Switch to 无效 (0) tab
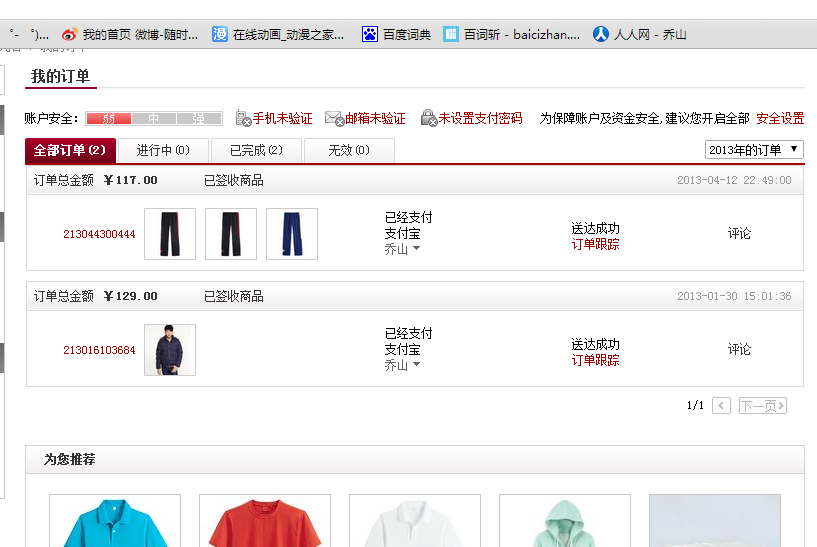This screenshot has height=547, width=817. 349,151
